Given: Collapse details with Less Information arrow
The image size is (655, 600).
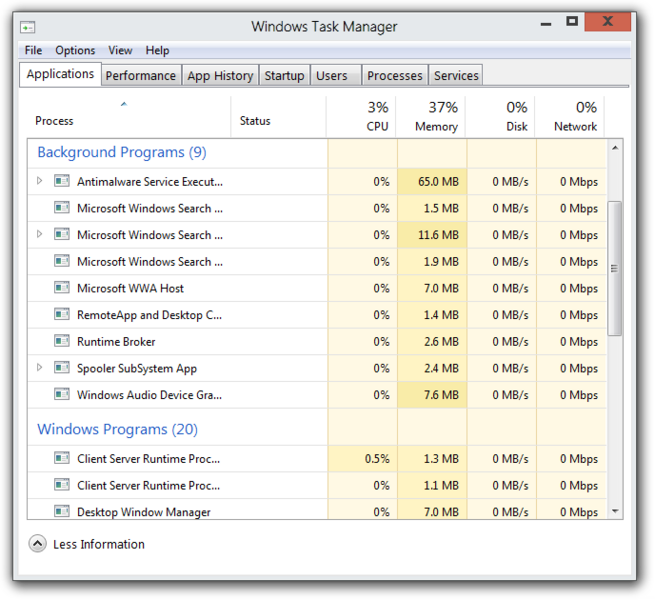Looking at the screenshot, I should [38, 544].
